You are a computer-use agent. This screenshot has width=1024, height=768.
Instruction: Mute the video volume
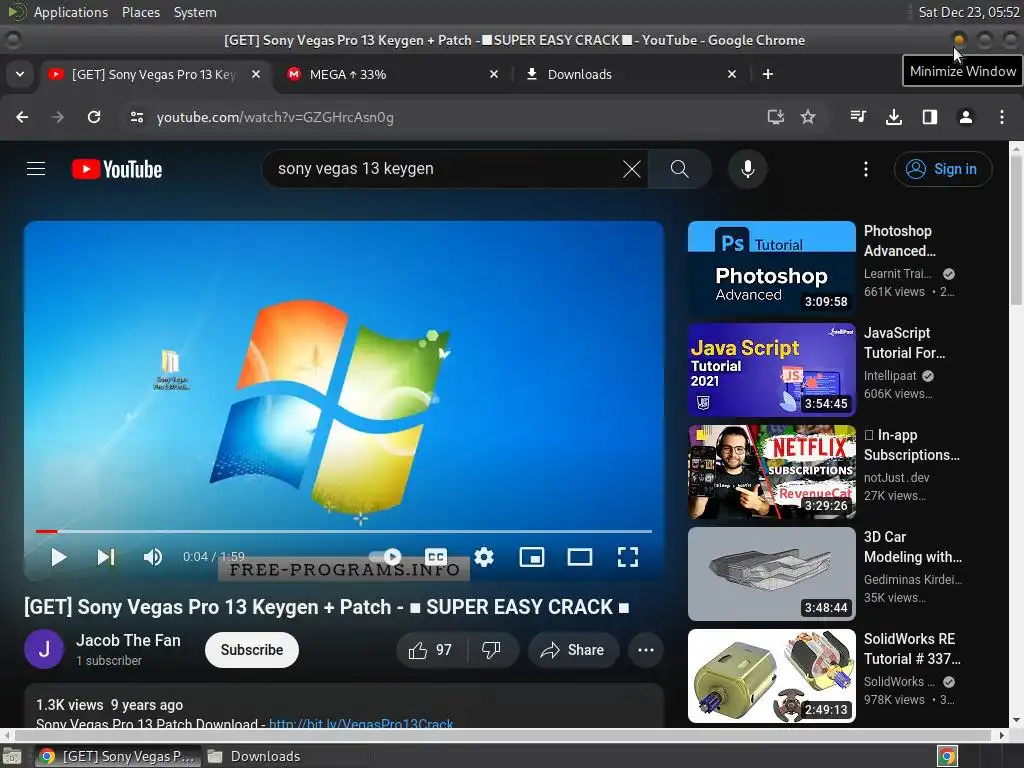pyautogui.click(x=153, y=557)
